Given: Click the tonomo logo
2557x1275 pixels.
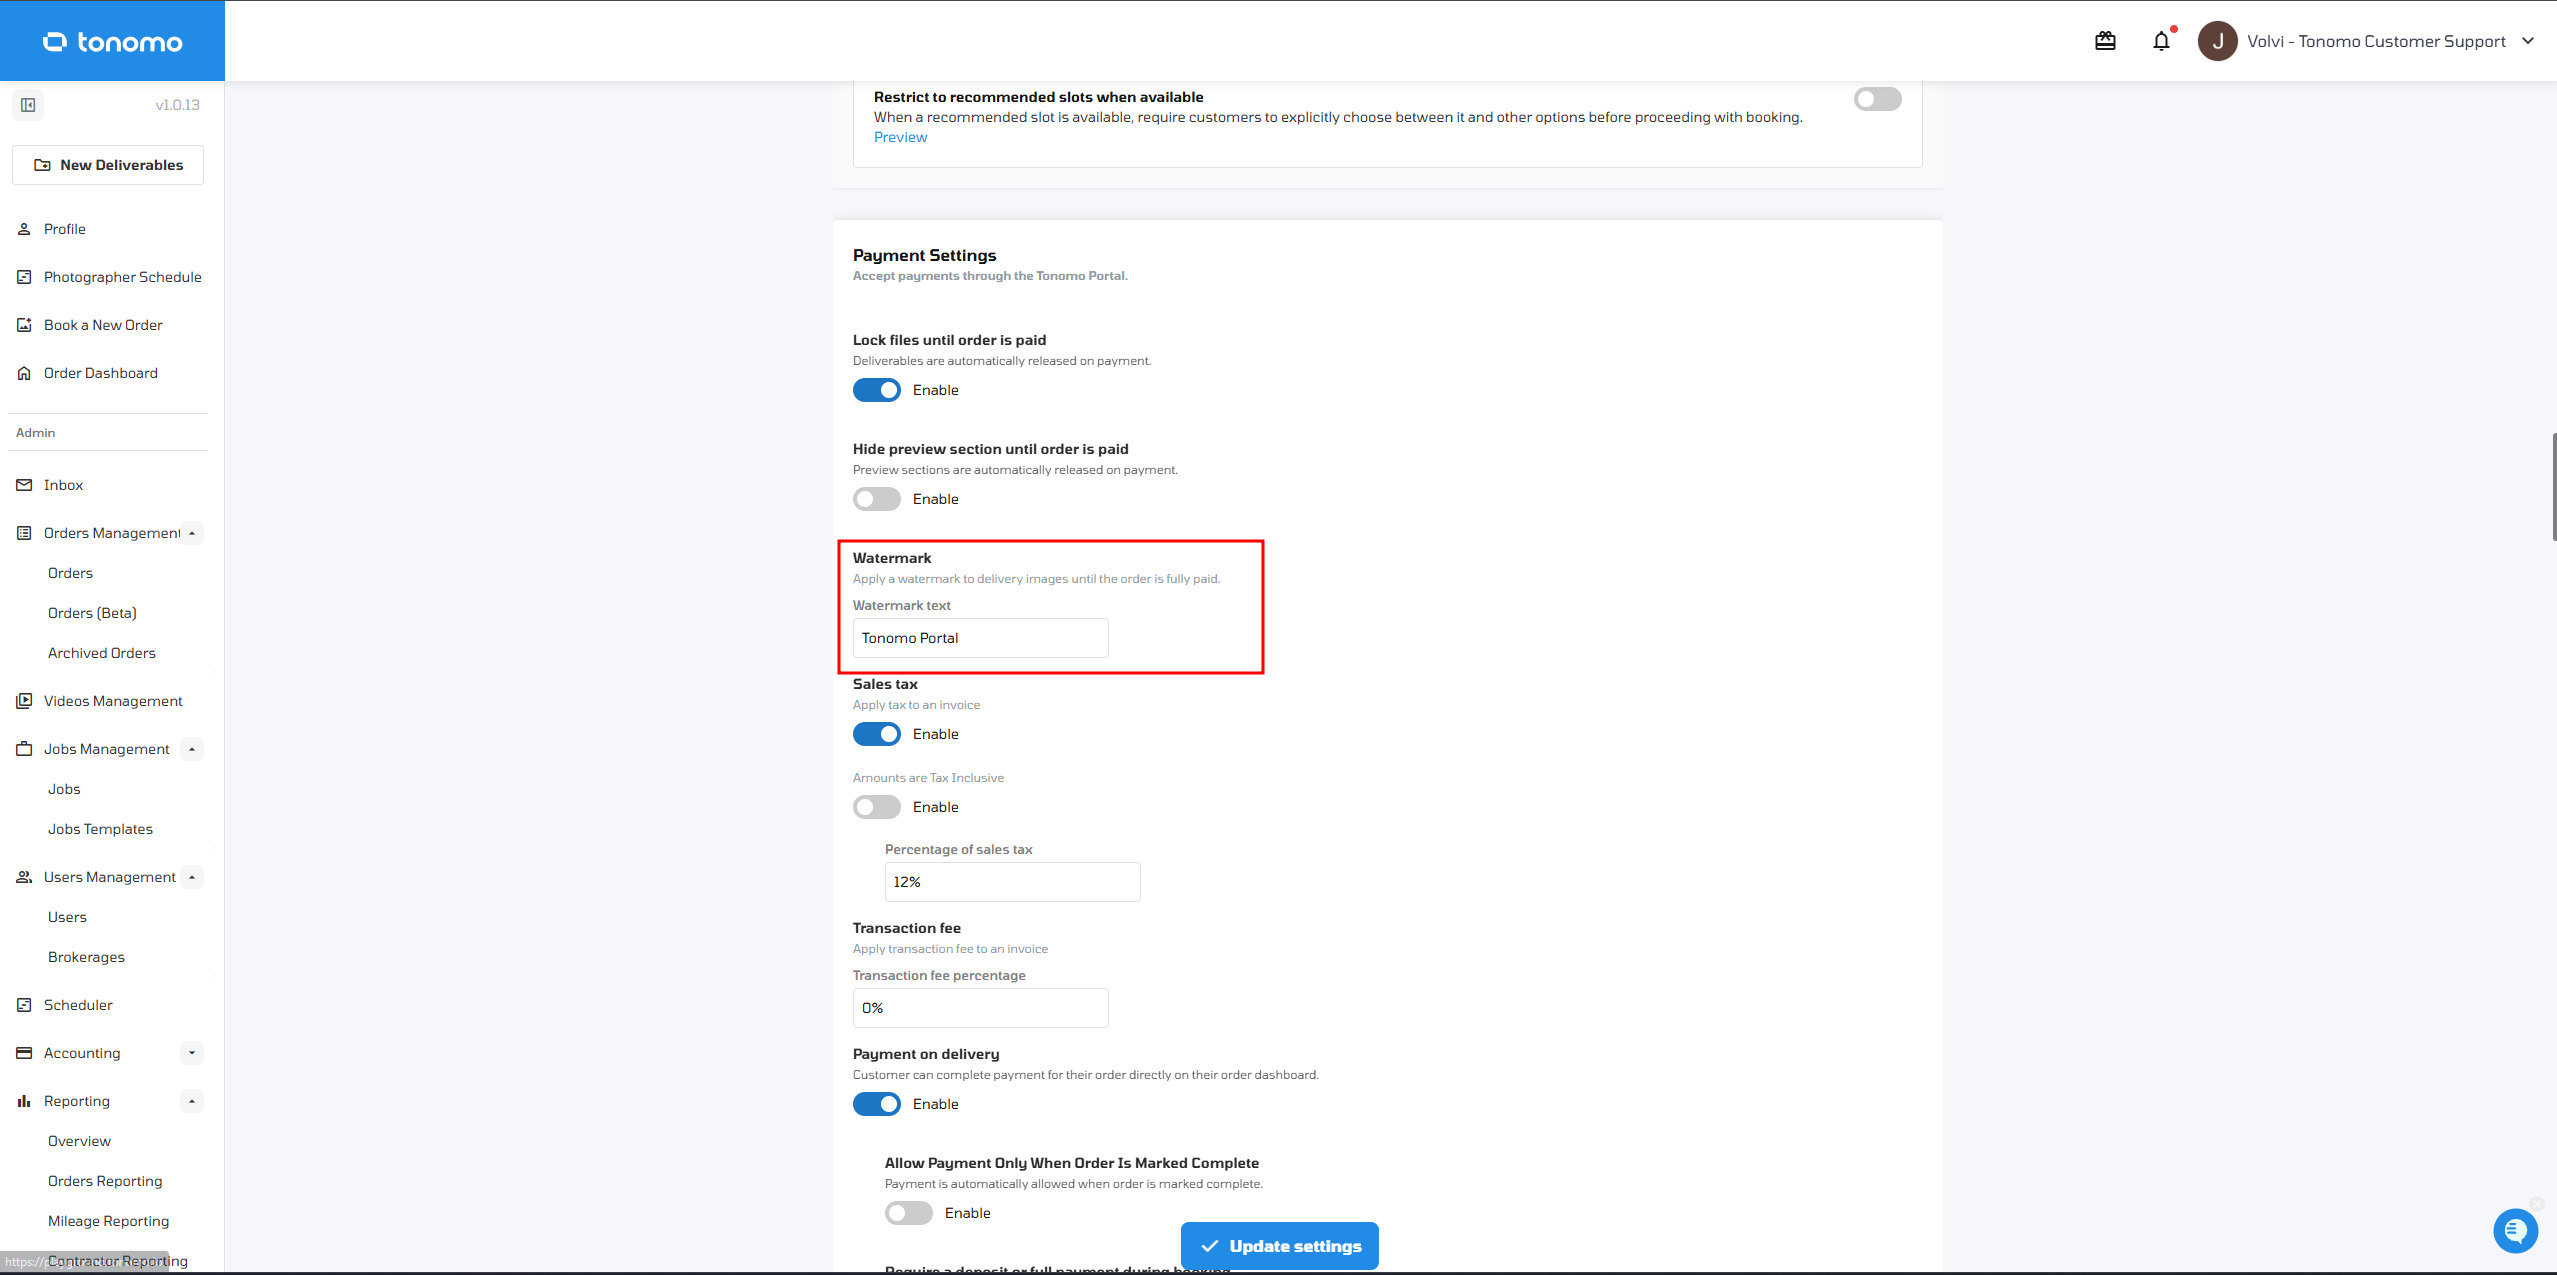Looking at the screenshot, I should 113,42.
